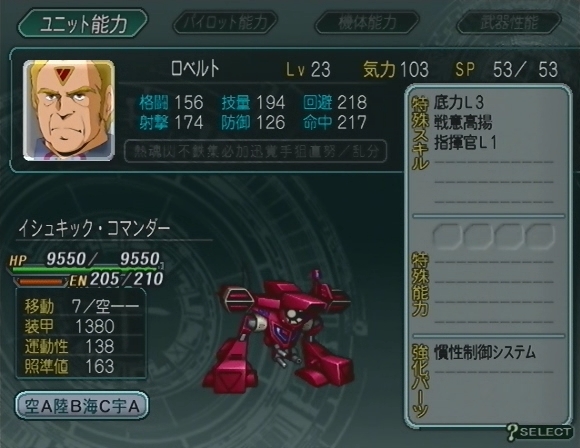Click the green HP gauge bar
This screenshot has height=448, width=580.
[84, 270]
